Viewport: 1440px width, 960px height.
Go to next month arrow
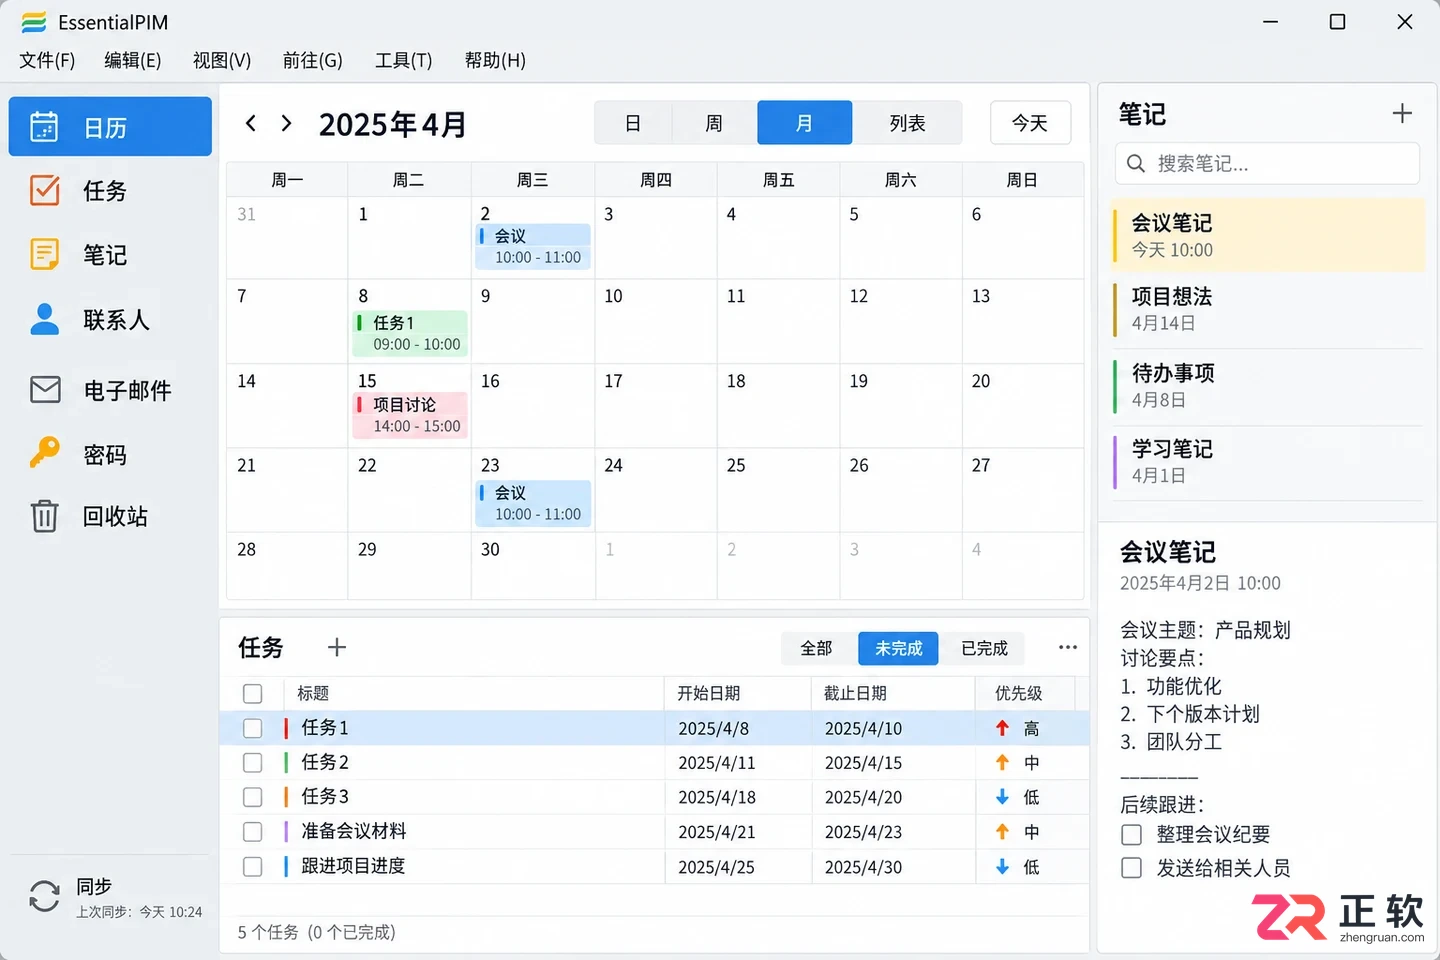286,123
